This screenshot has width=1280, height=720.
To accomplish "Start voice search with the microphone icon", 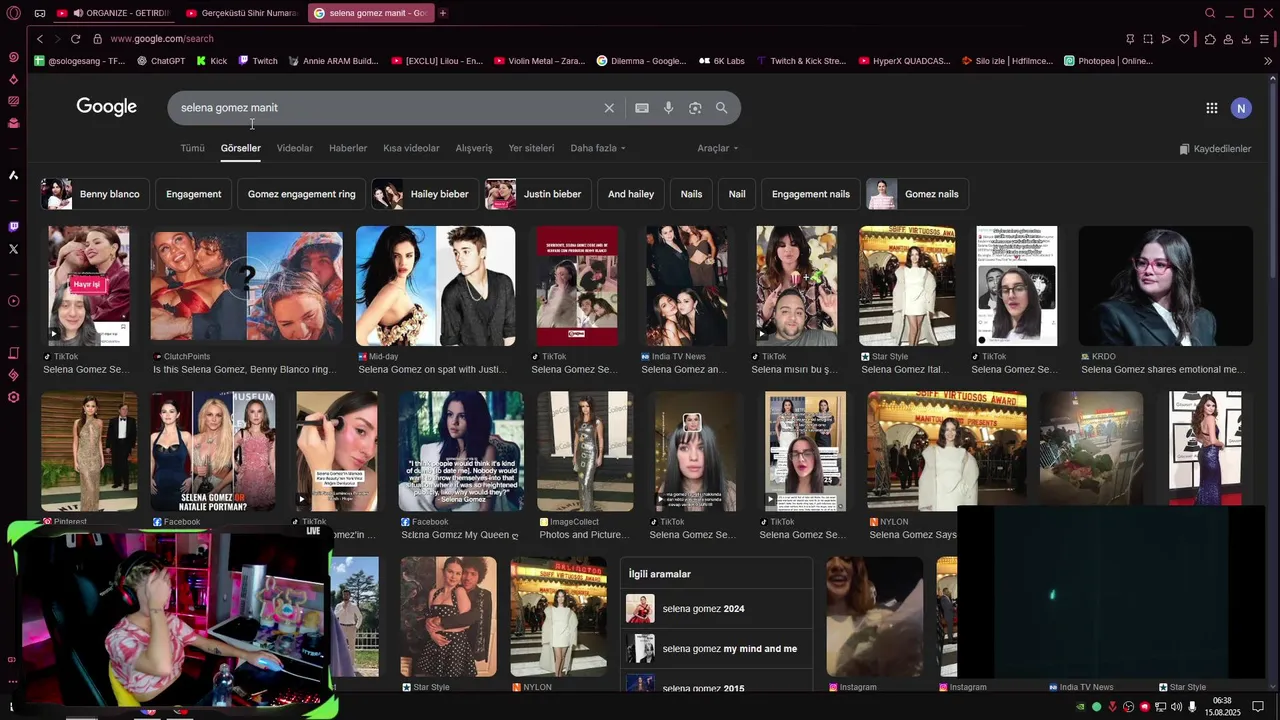I will click(x=668, y=108).
